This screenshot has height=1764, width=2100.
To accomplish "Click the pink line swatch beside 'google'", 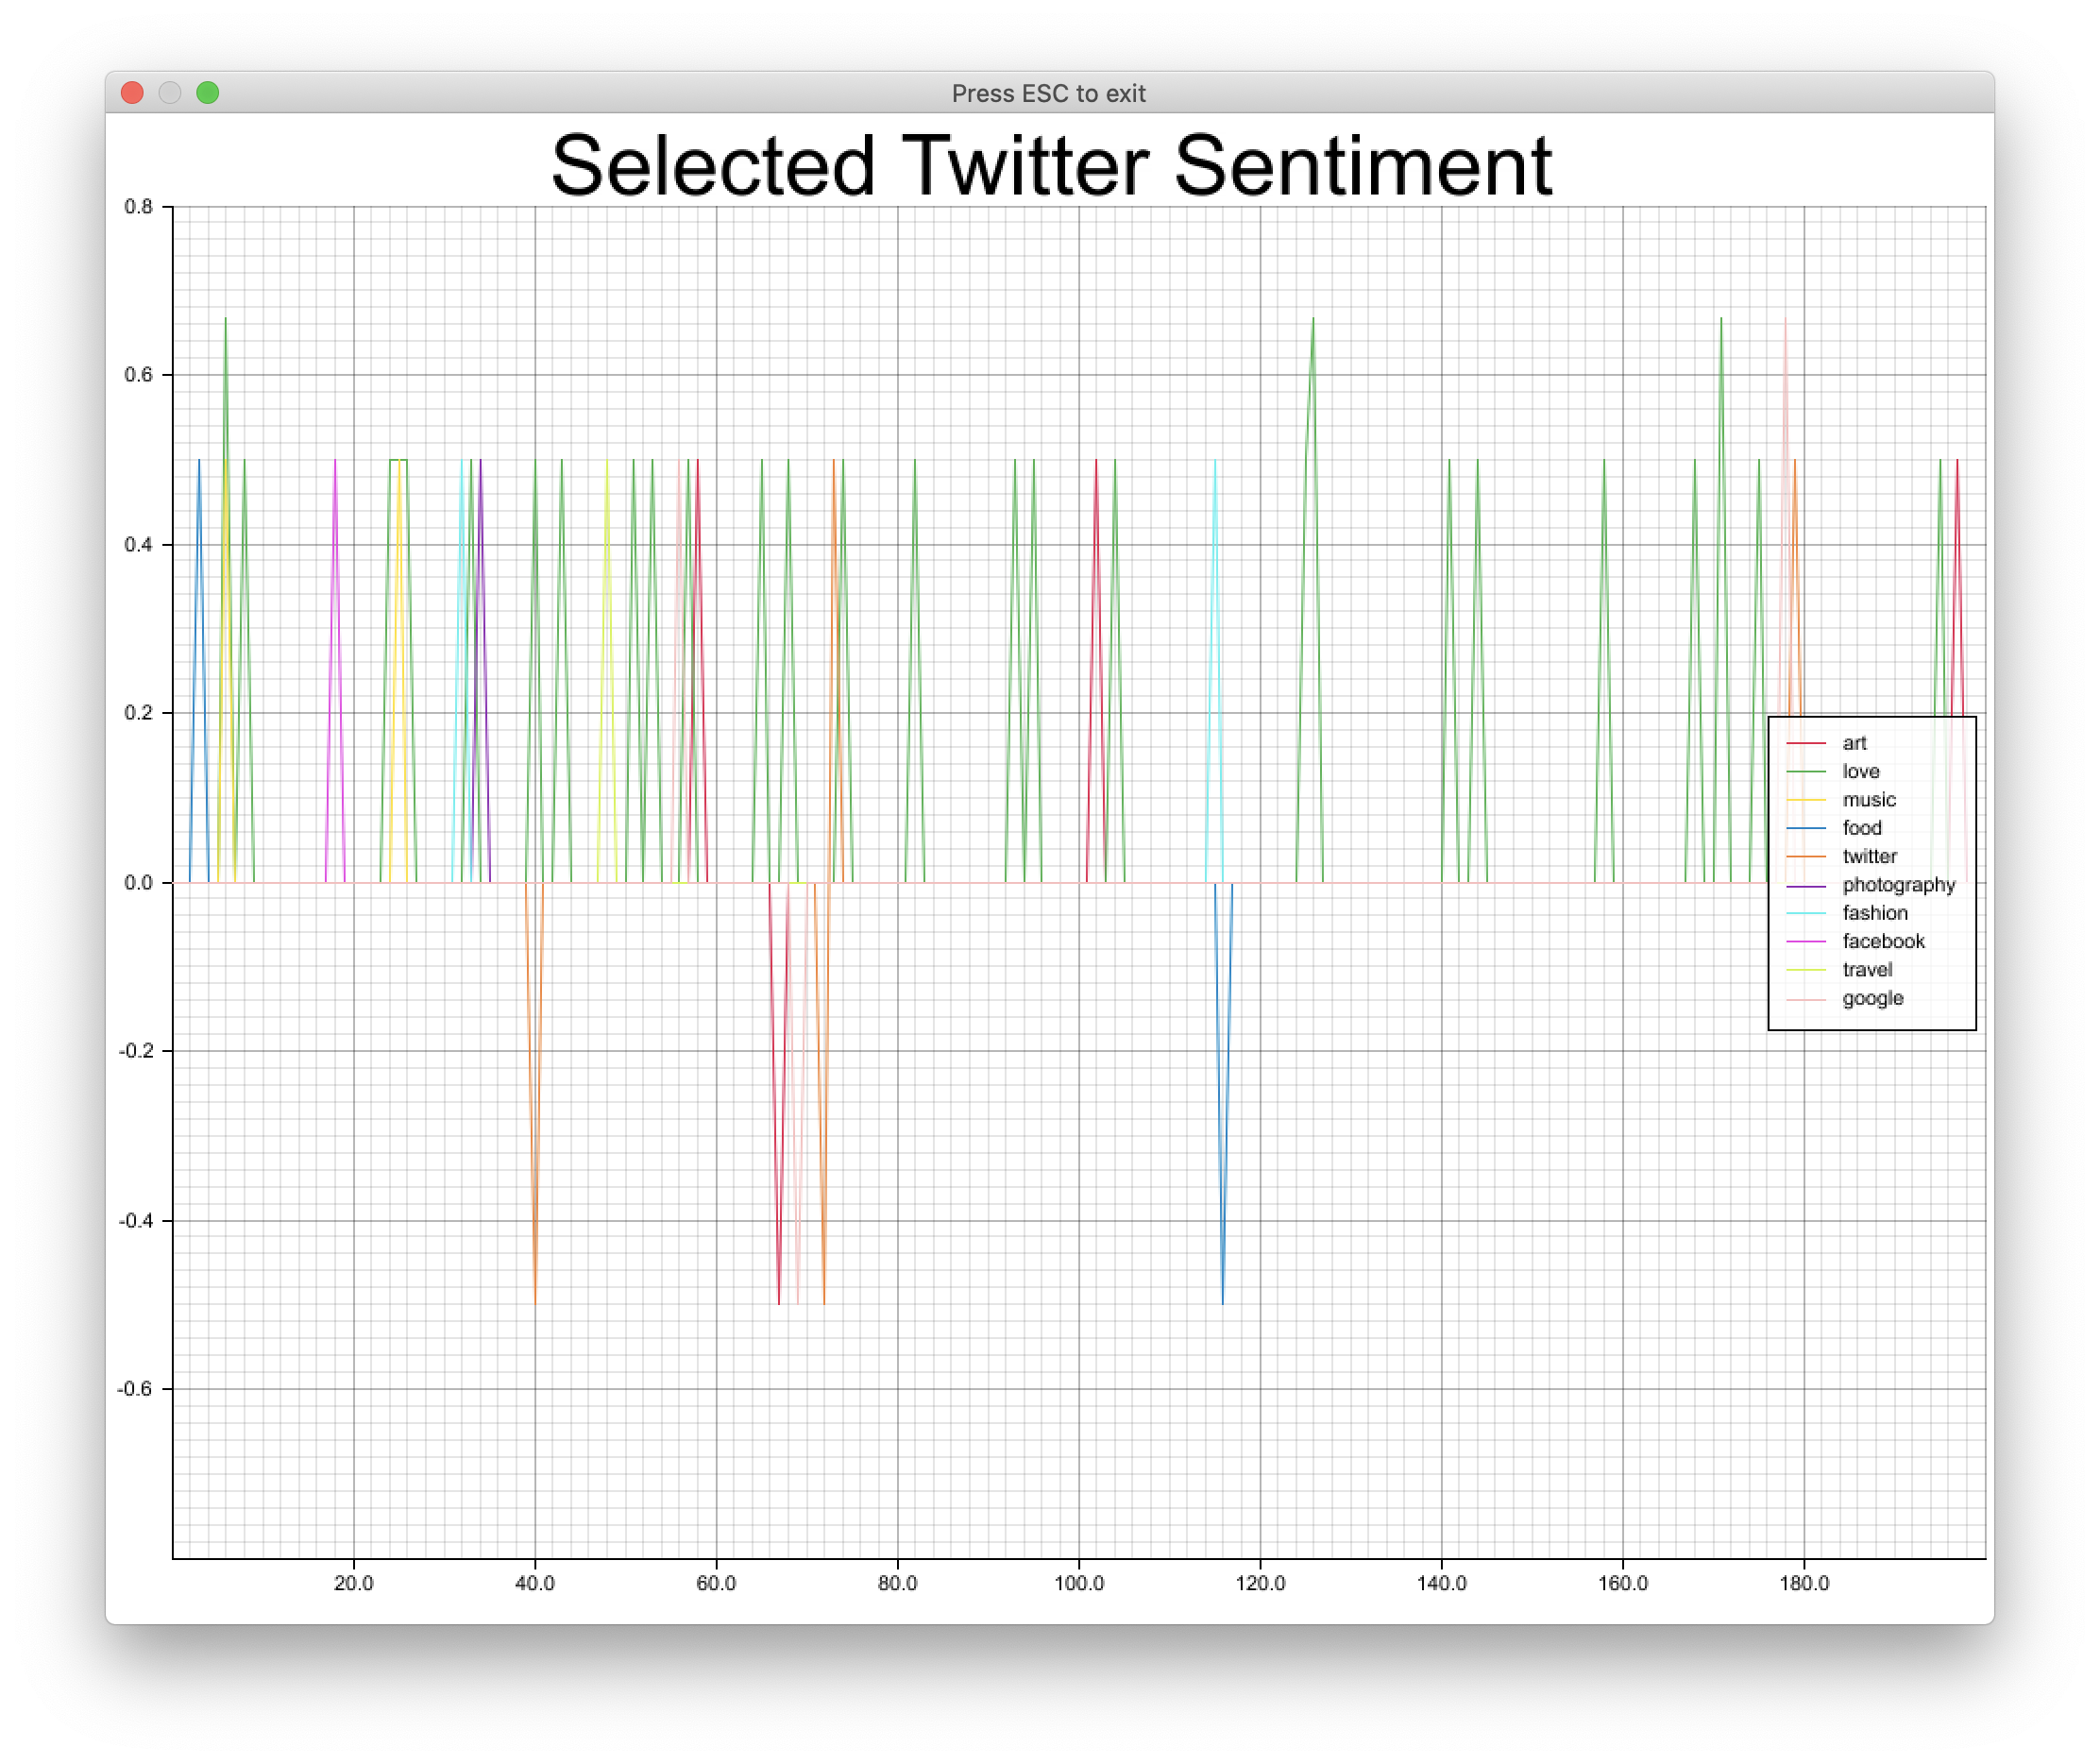I will pos(1805,998).
